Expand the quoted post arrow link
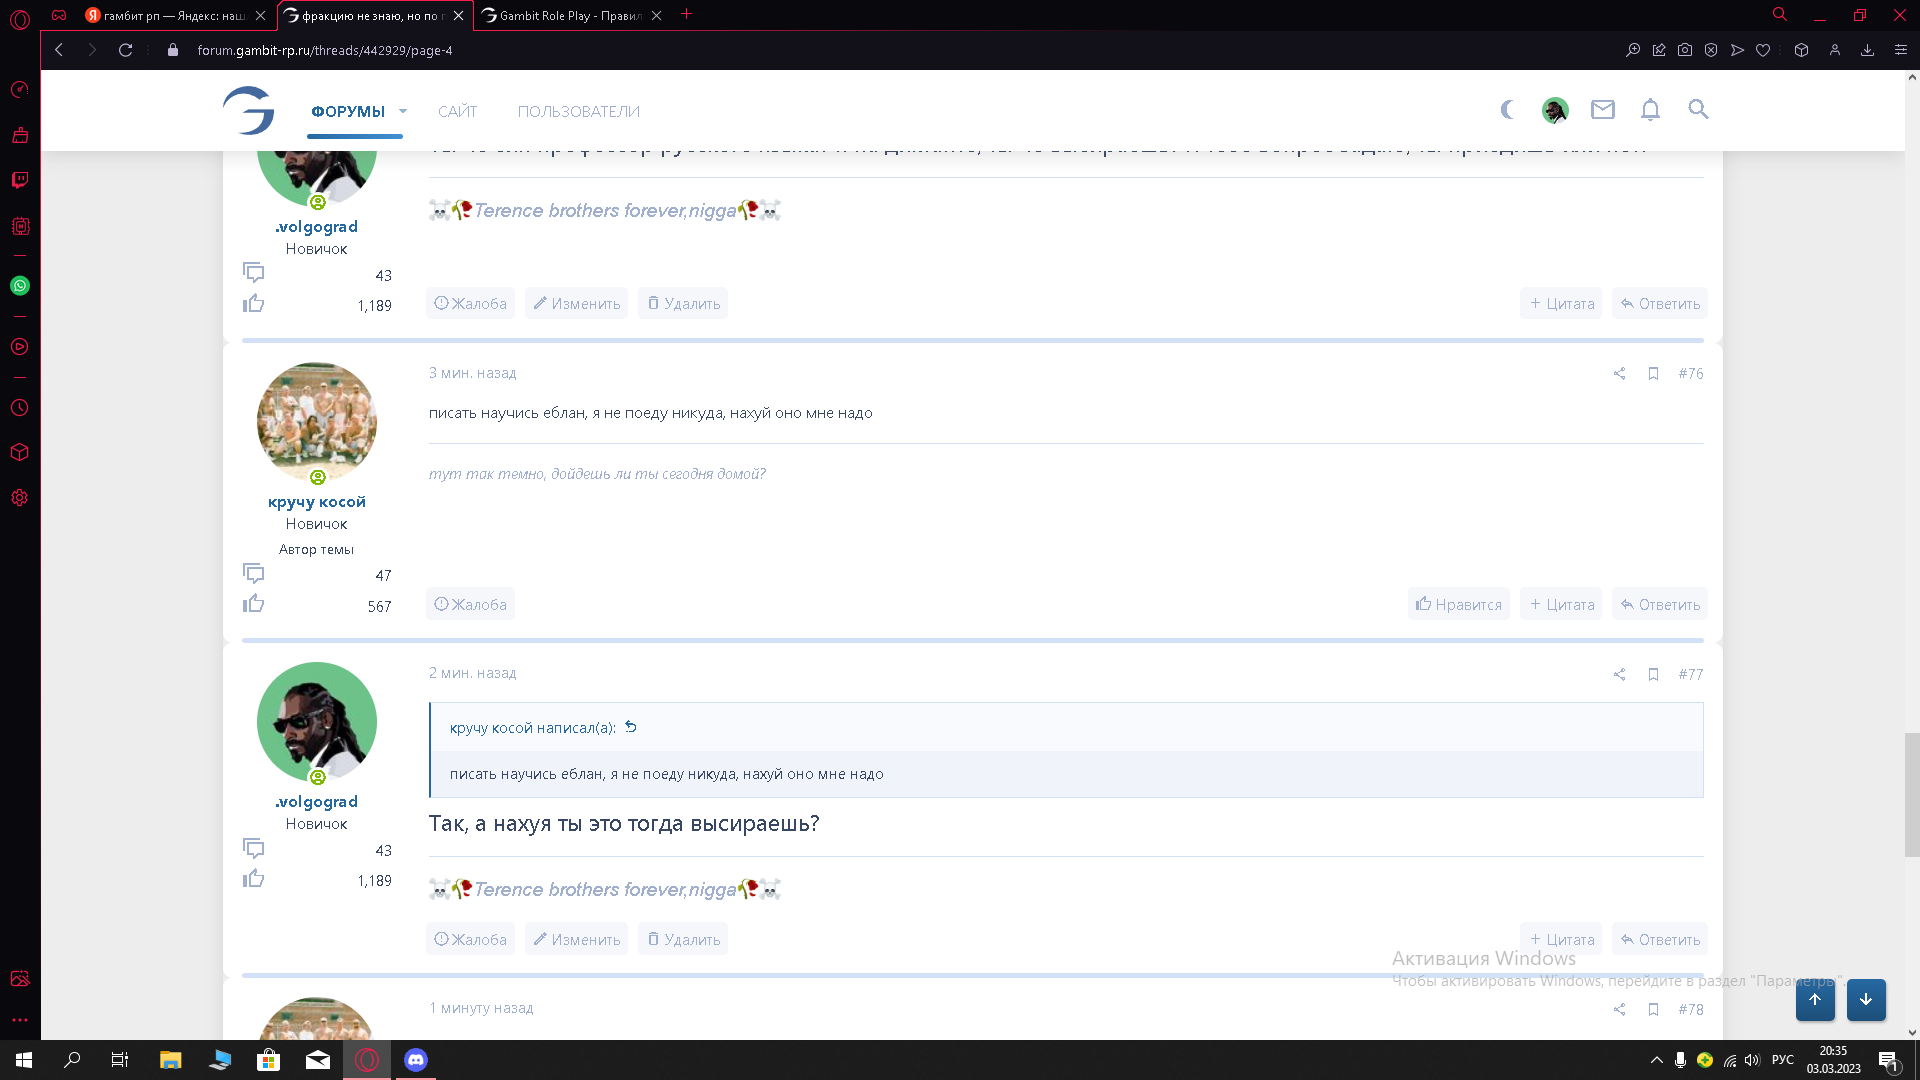Viewport: 1920px width, 1080px height. 631,727
